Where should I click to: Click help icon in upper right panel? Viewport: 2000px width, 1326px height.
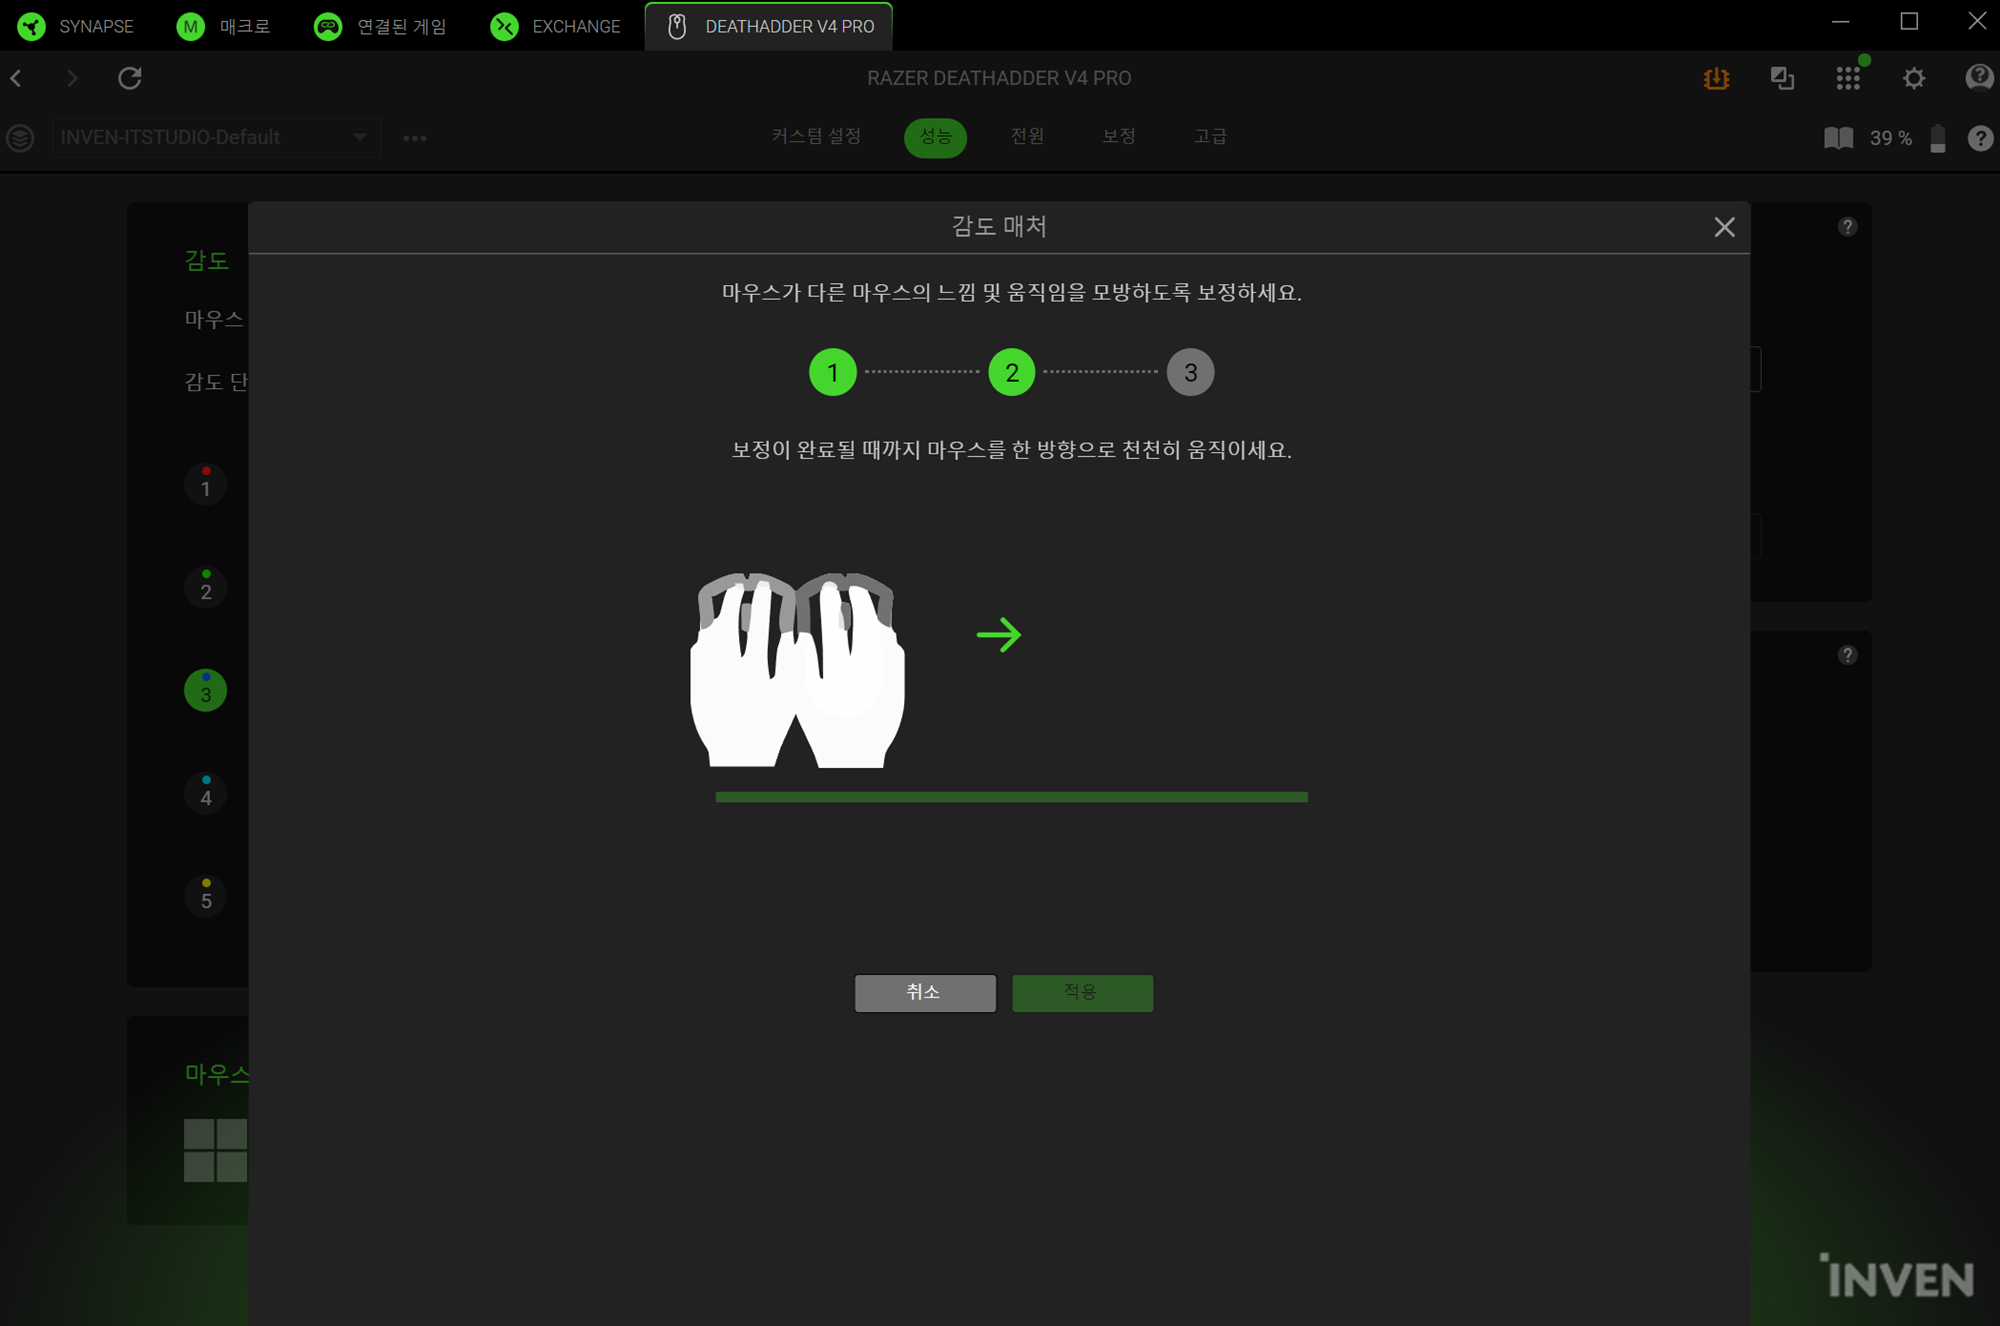pyautogui.click(x=1847, y=227)
